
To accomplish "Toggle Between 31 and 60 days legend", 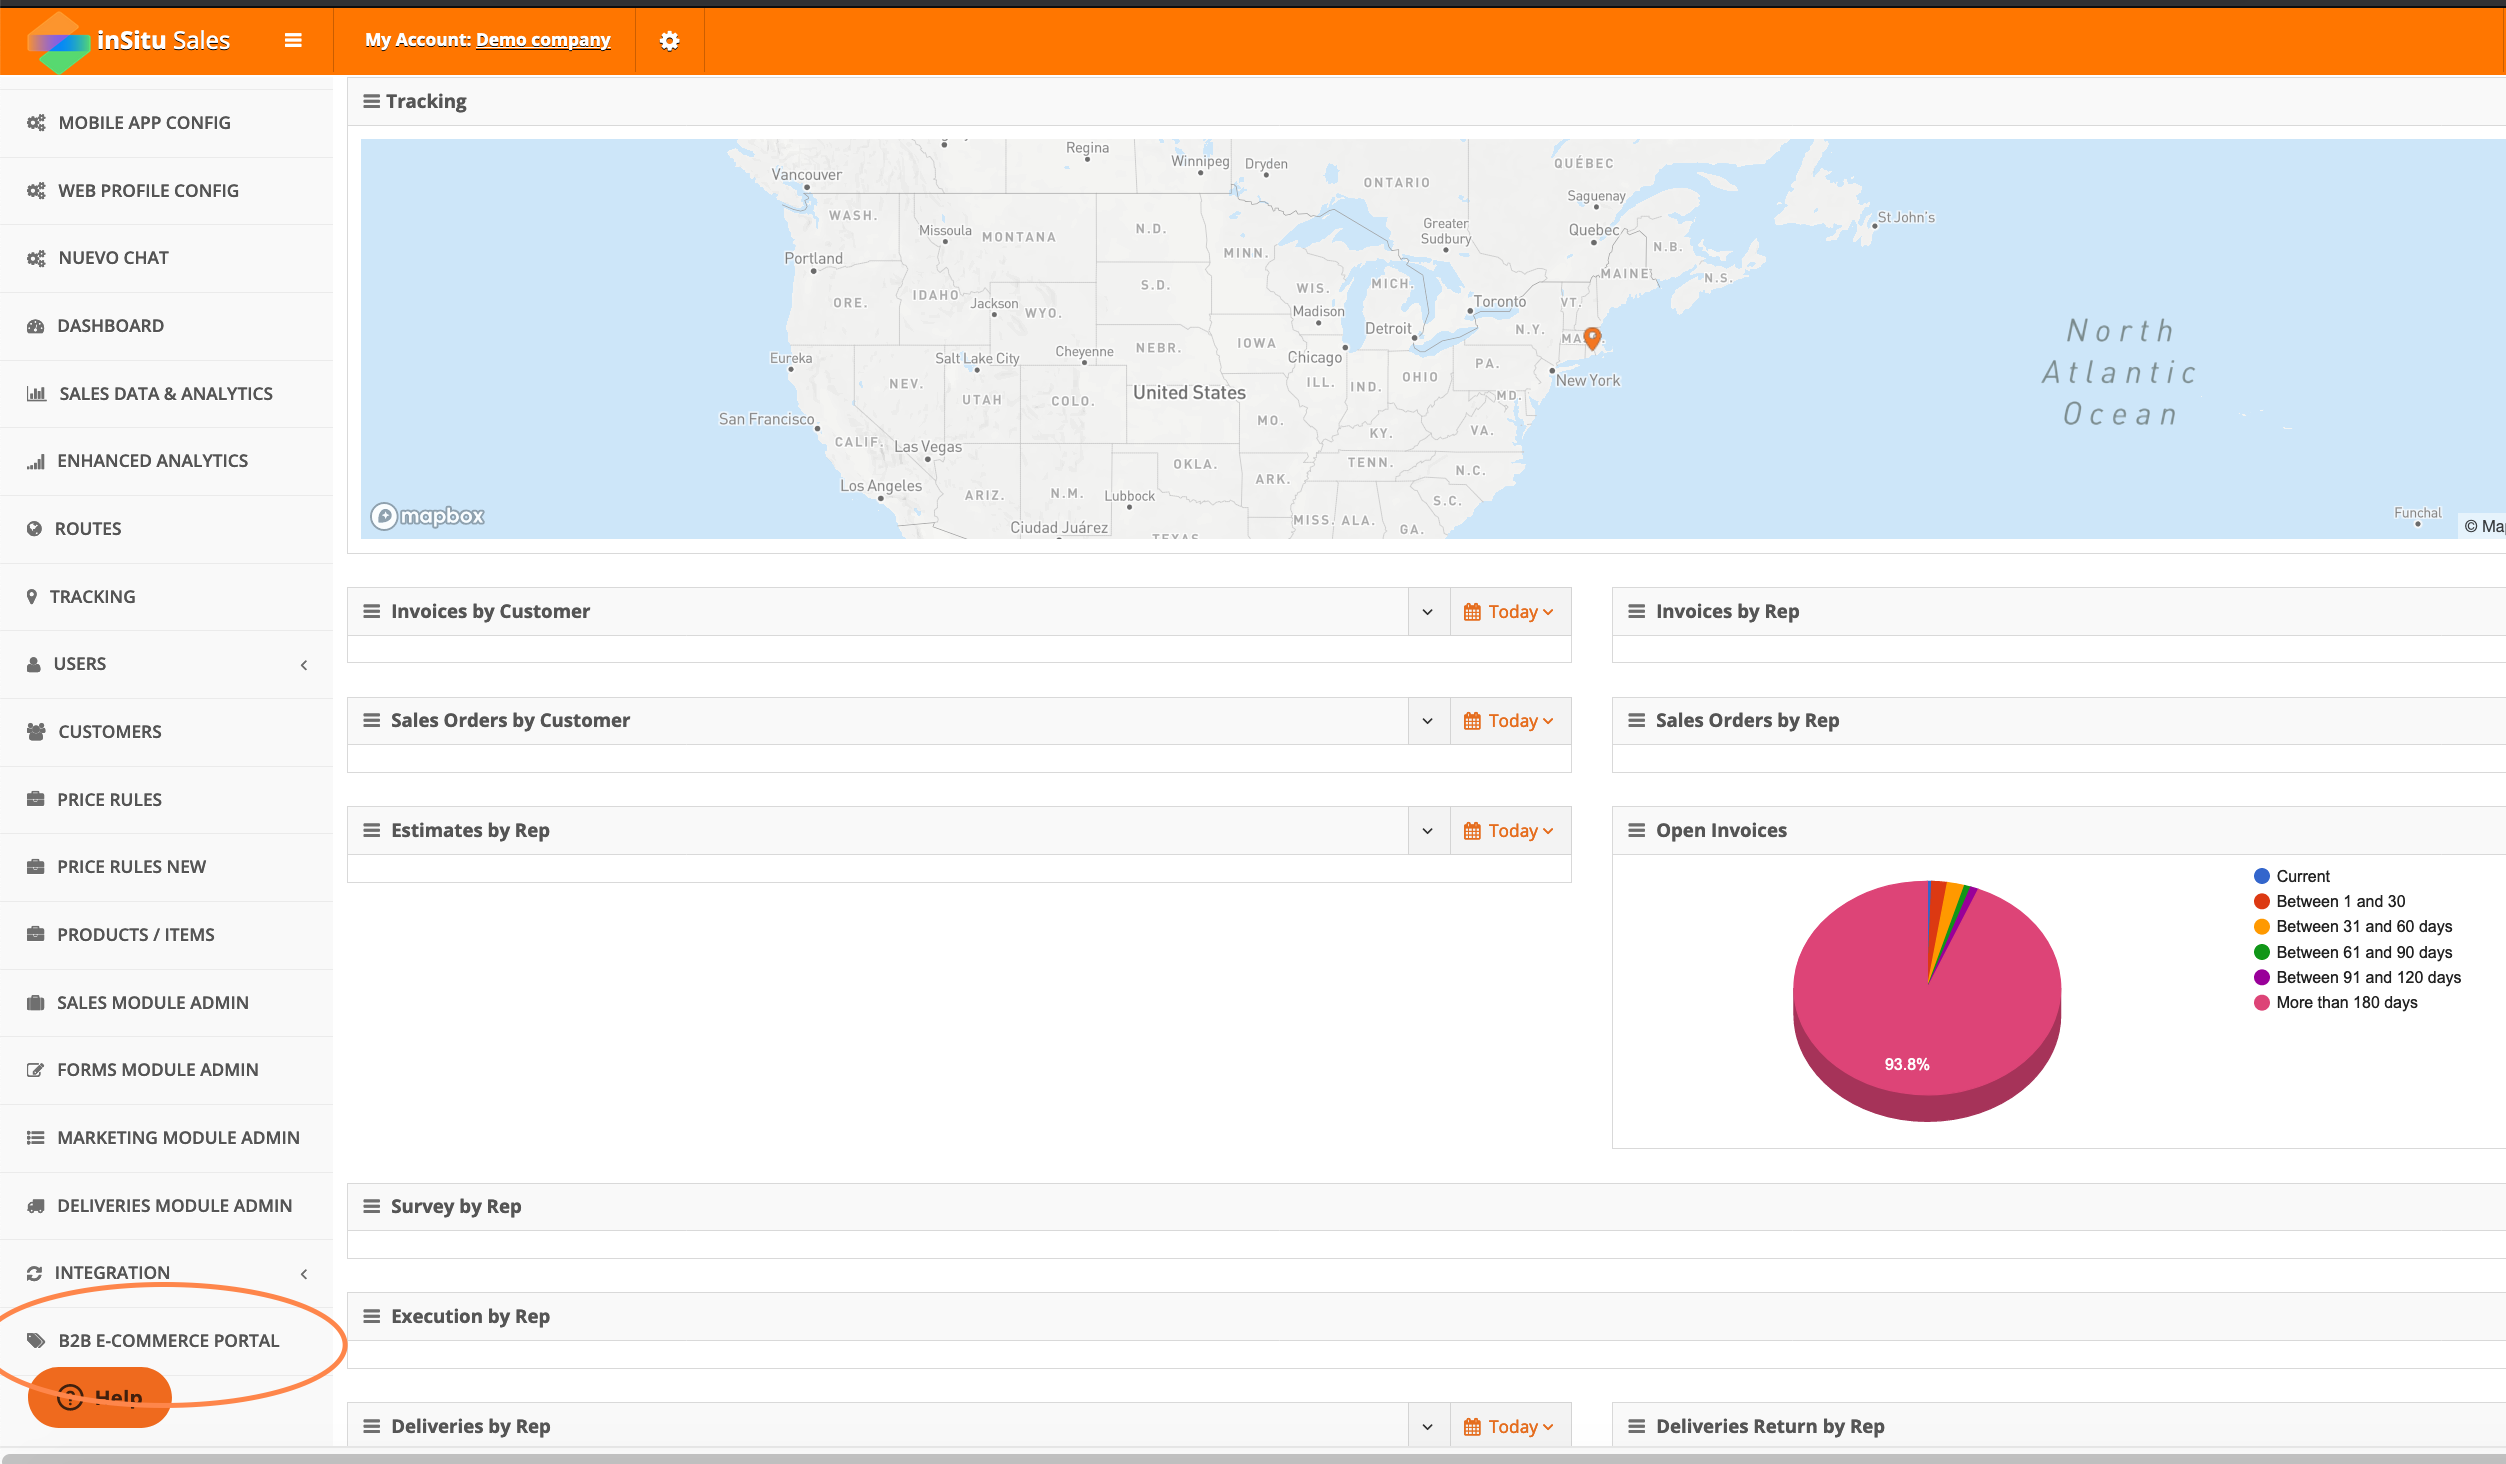I will tap(2363, 926).
